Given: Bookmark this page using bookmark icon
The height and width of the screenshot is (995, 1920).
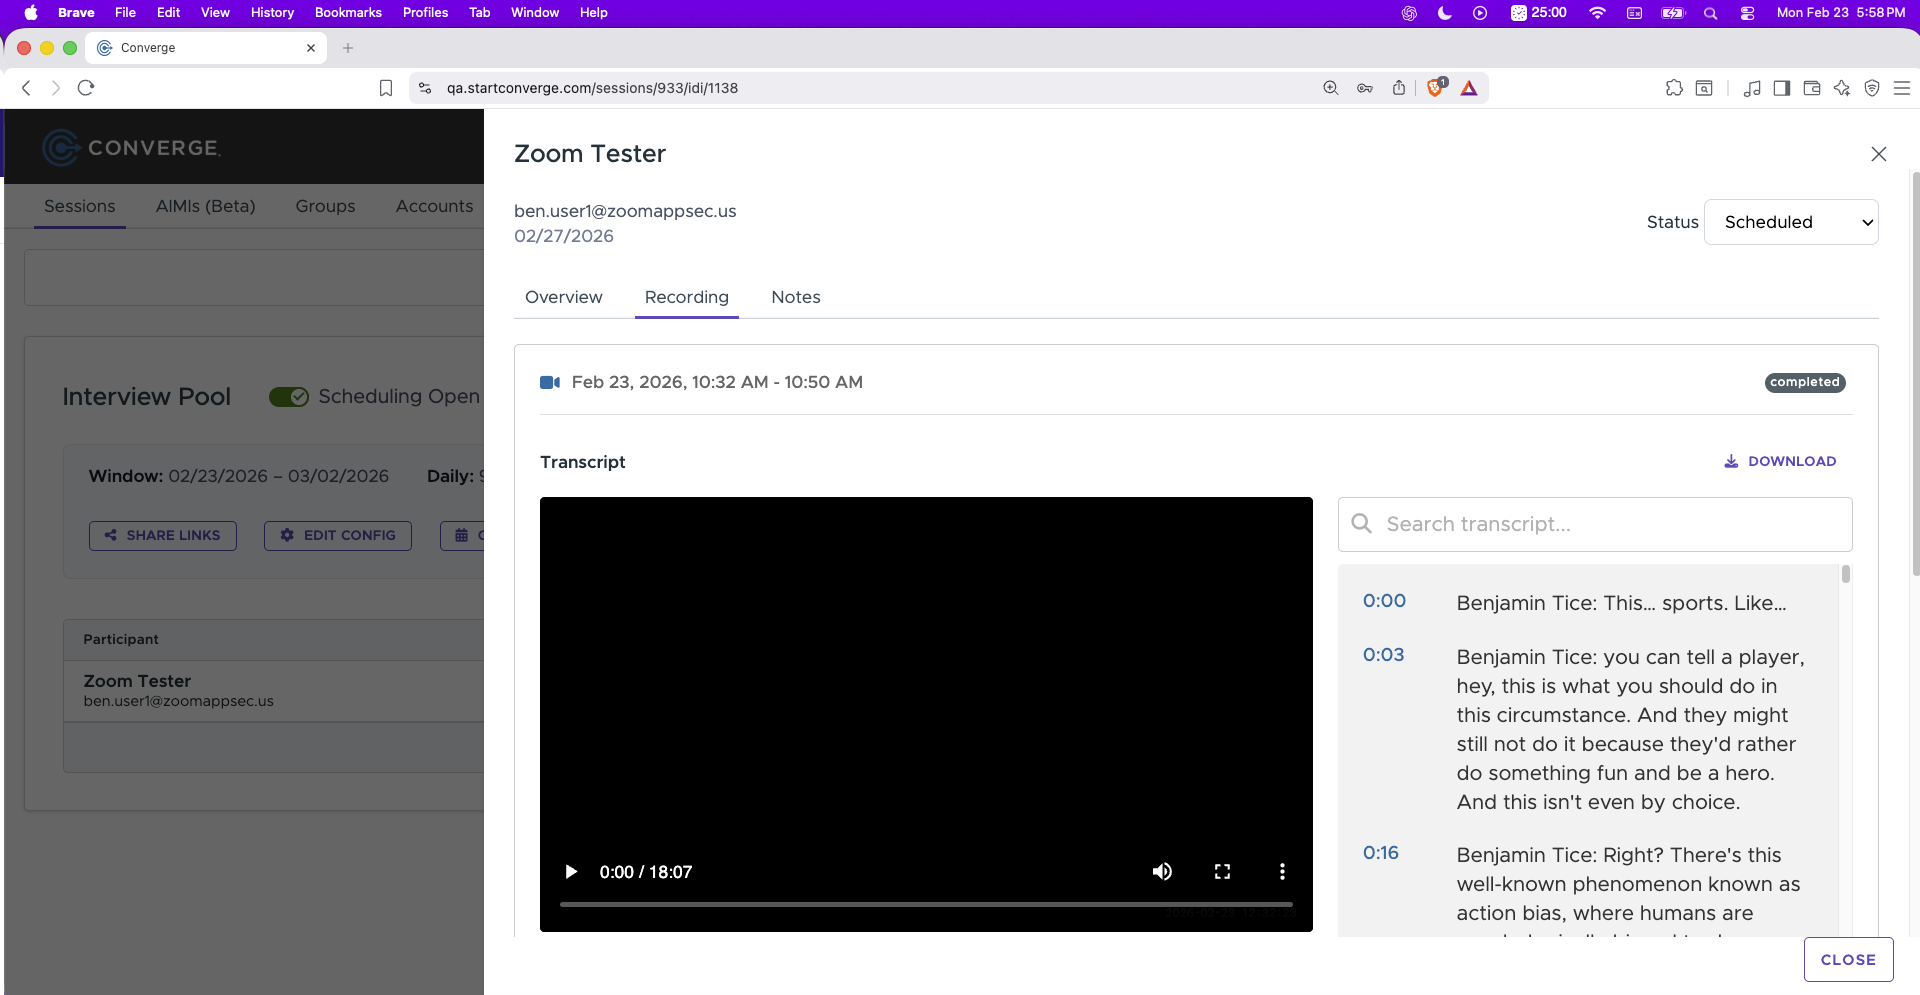Looking at the screenshot, I should [386, 88].
